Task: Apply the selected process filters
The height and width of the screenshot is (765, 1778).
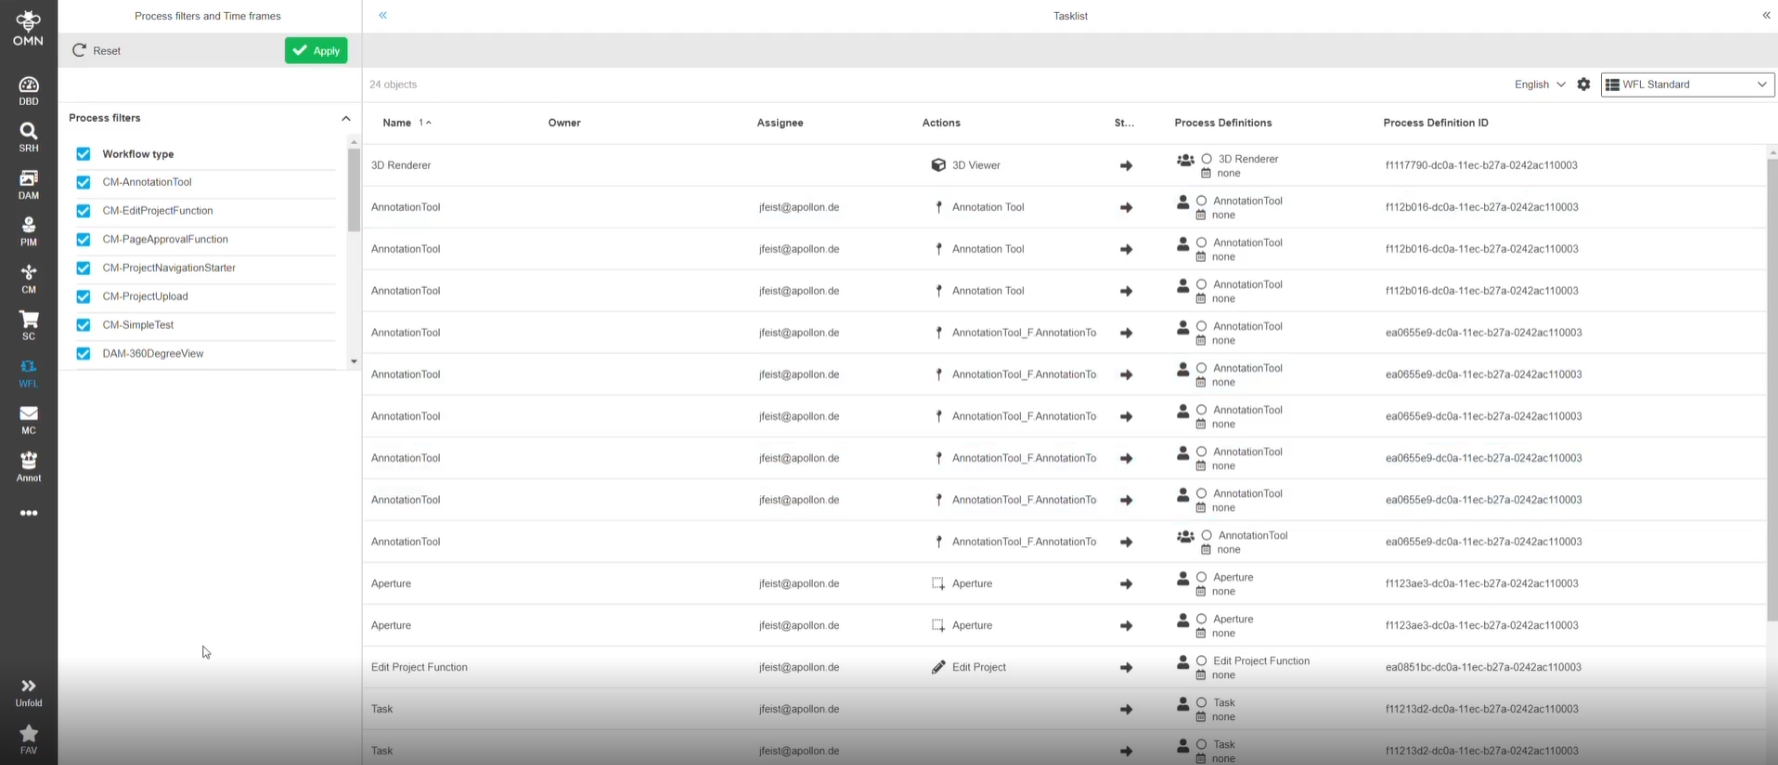Action: point(315,51)
